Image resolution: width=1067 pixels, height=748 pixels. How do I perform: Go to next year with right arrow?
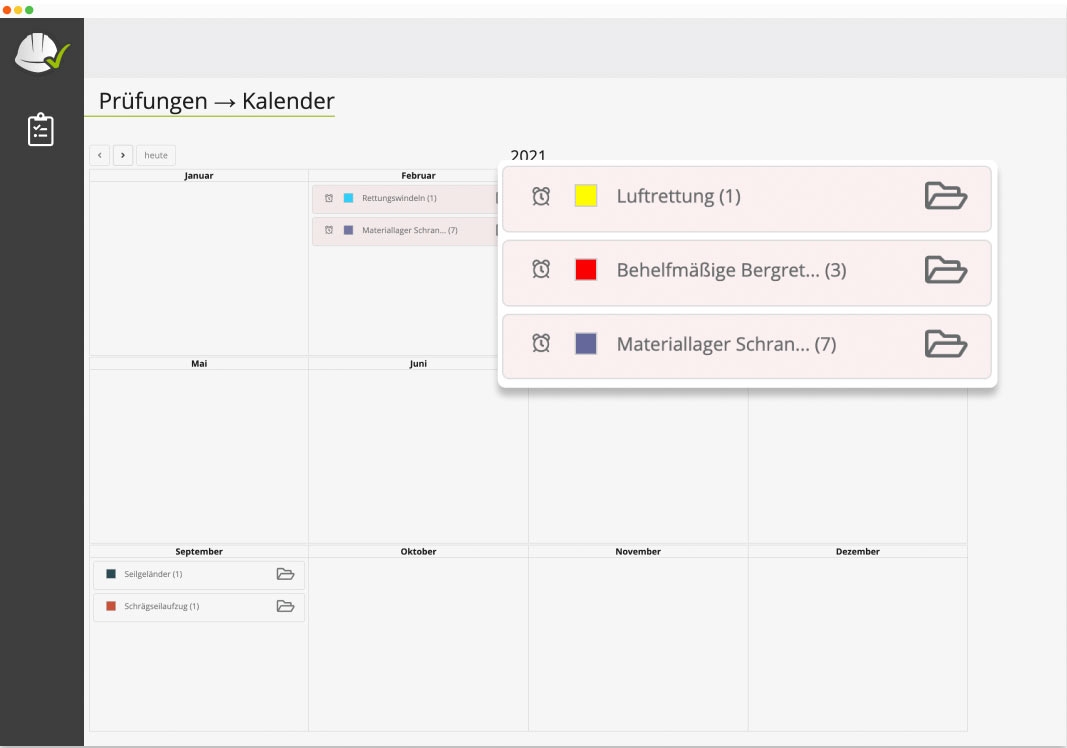[122, 155]
